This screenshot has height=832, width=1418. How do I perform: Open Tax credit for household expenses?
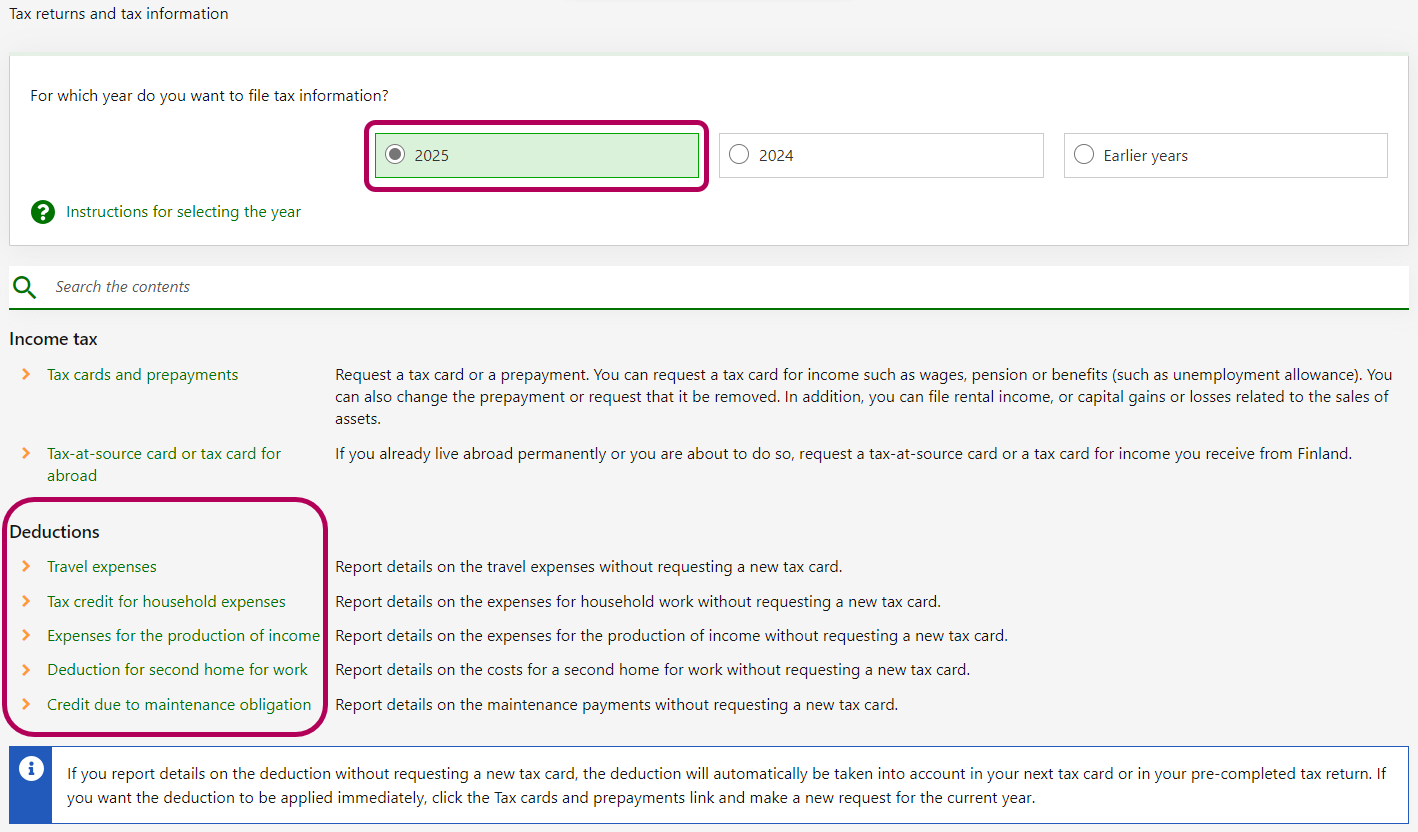click(x=166, y=602)
